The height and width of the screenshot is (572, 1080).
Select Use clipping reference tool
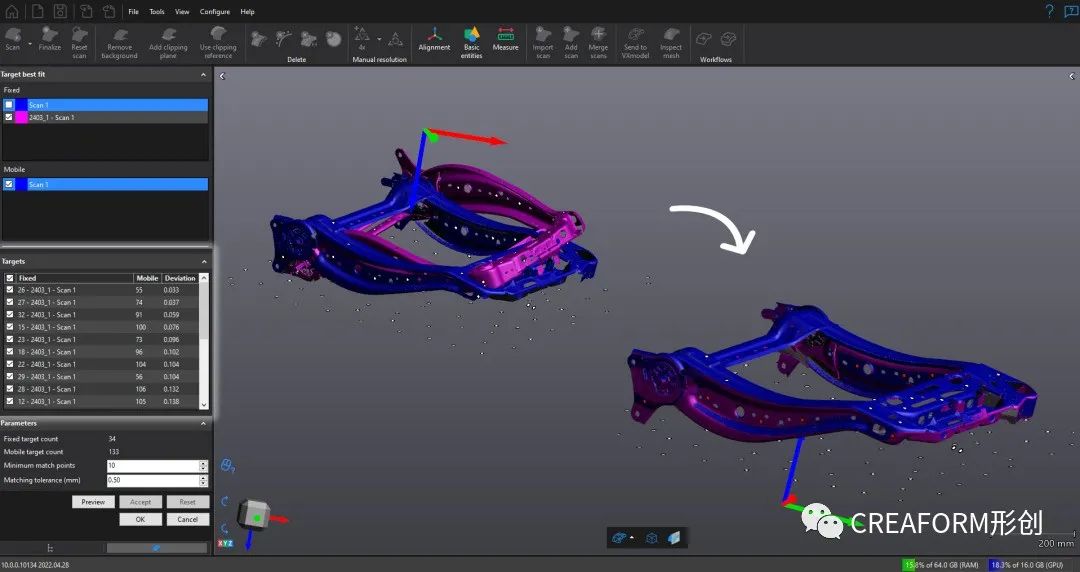(x=218, y=44)
